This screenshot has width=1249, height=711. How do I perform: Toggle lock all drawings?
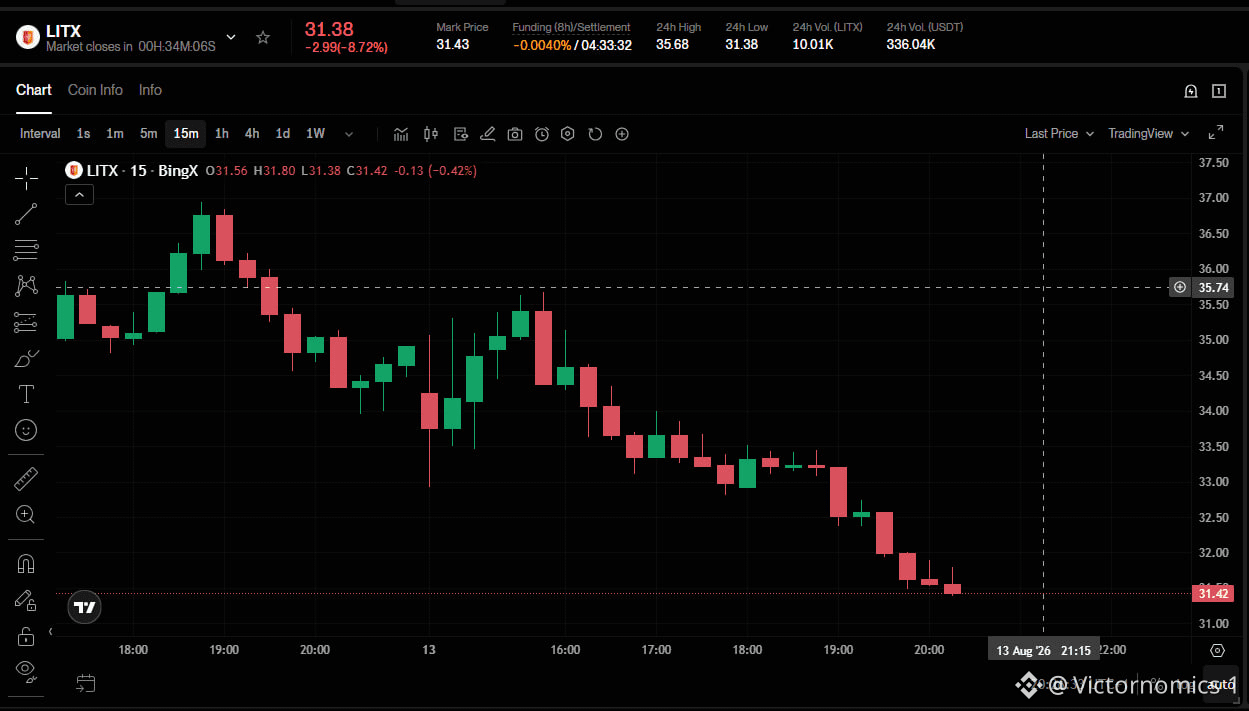tap(26, 636)
